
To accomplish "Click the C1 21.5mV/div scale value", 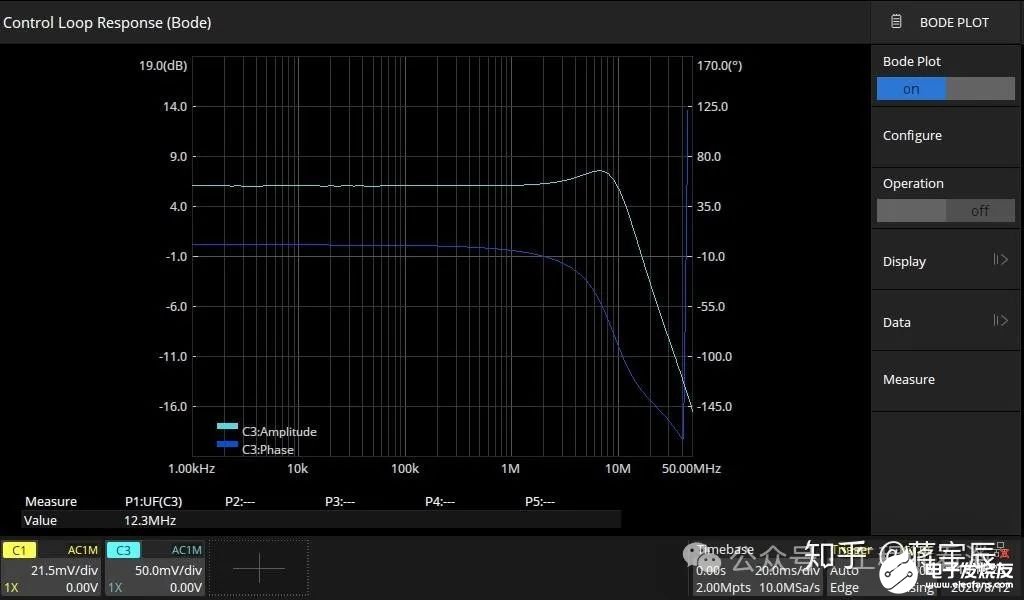I will click(64, 570).
